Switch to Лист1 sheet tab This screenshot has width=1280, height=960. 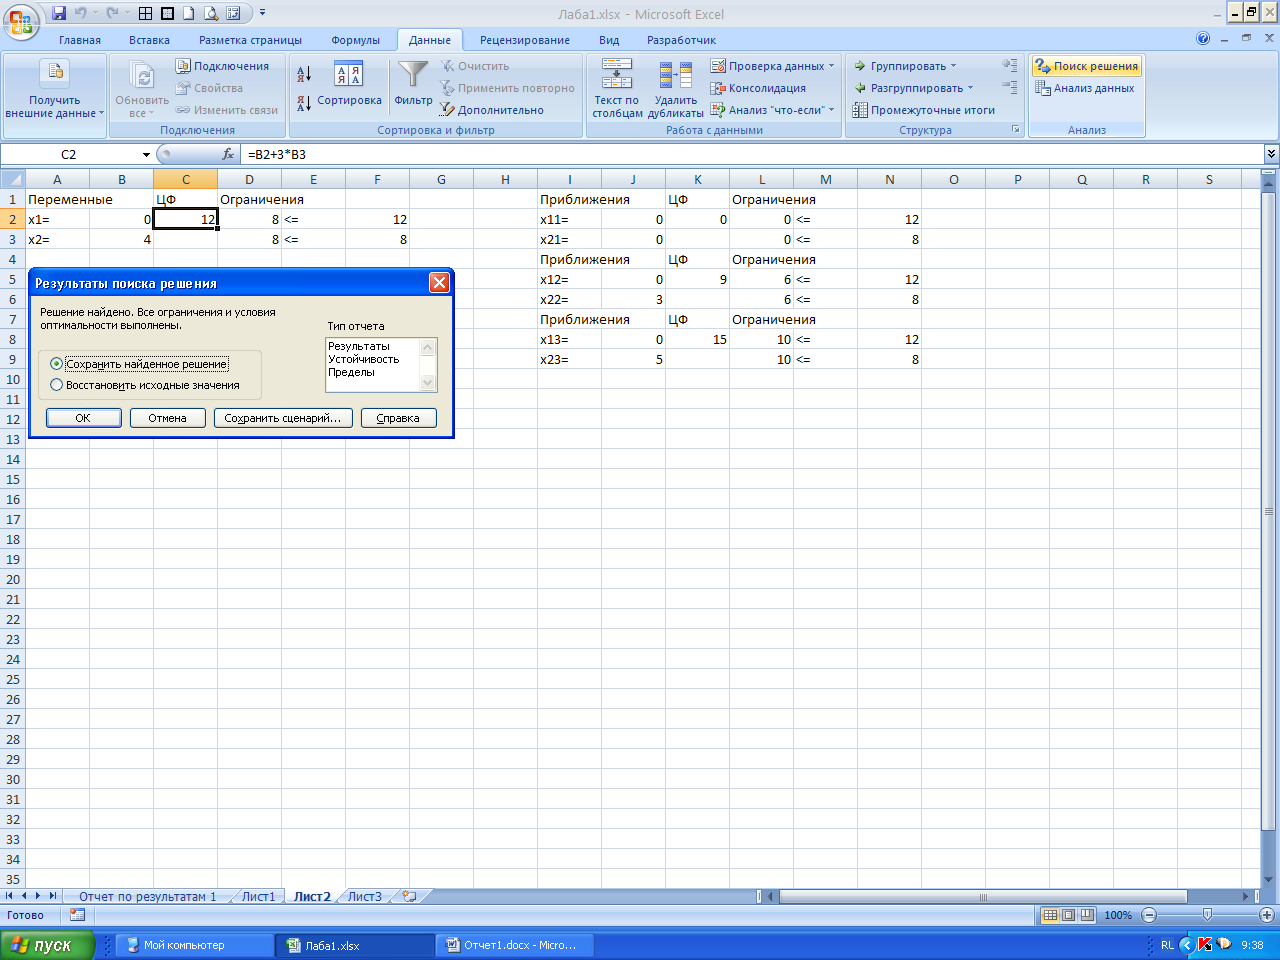click(258, 896)
